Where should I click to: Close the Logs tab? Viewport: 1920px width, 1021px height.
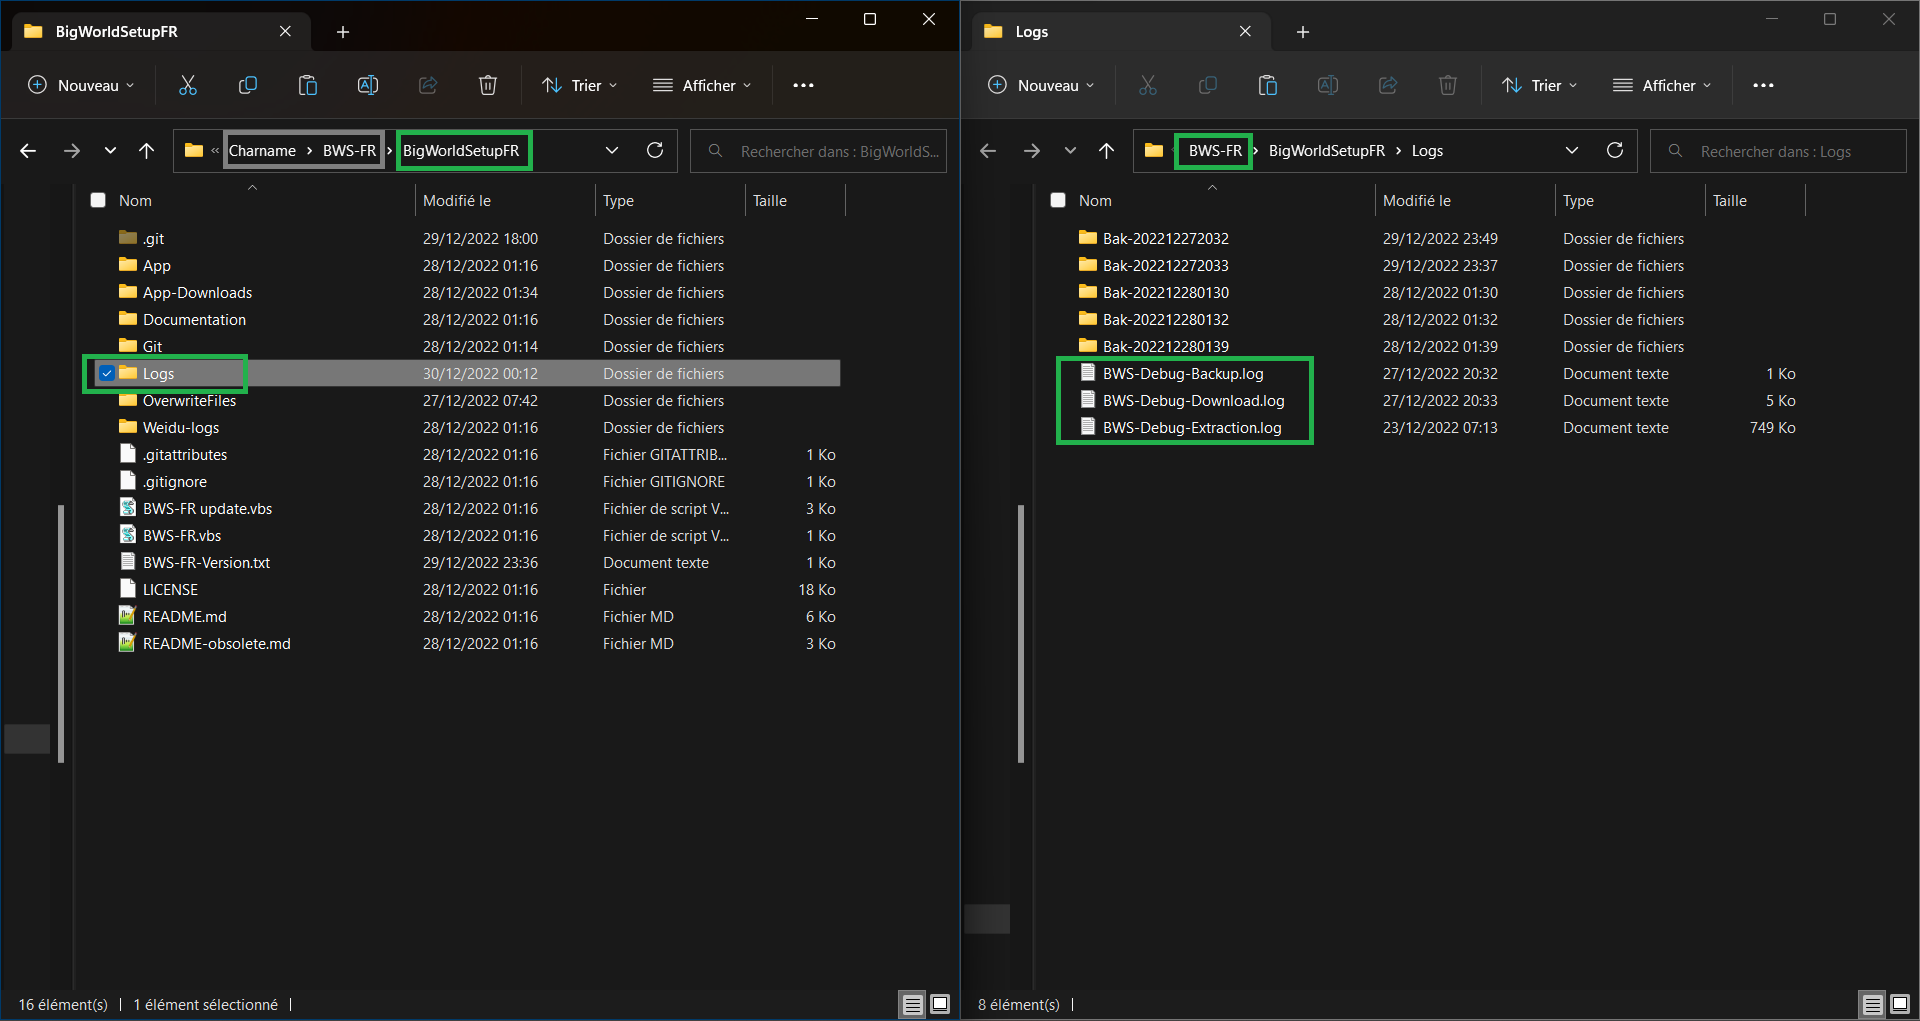point(1245,31)
